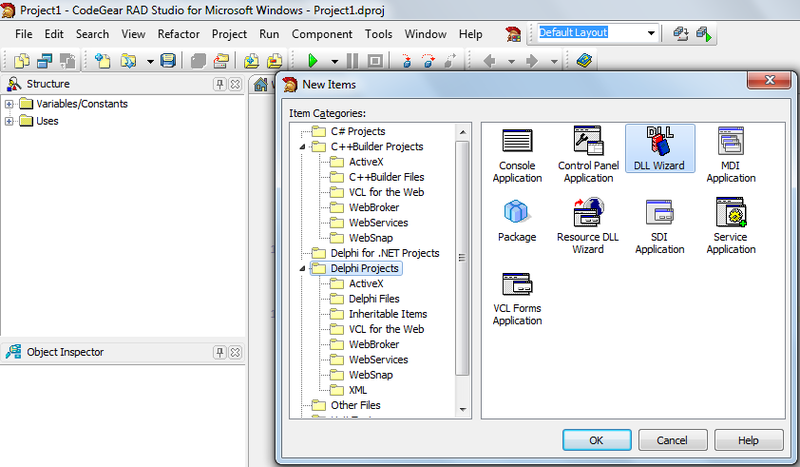Click the Forward navigation arrow
The image size is (800, 467).
coord(532,61)
